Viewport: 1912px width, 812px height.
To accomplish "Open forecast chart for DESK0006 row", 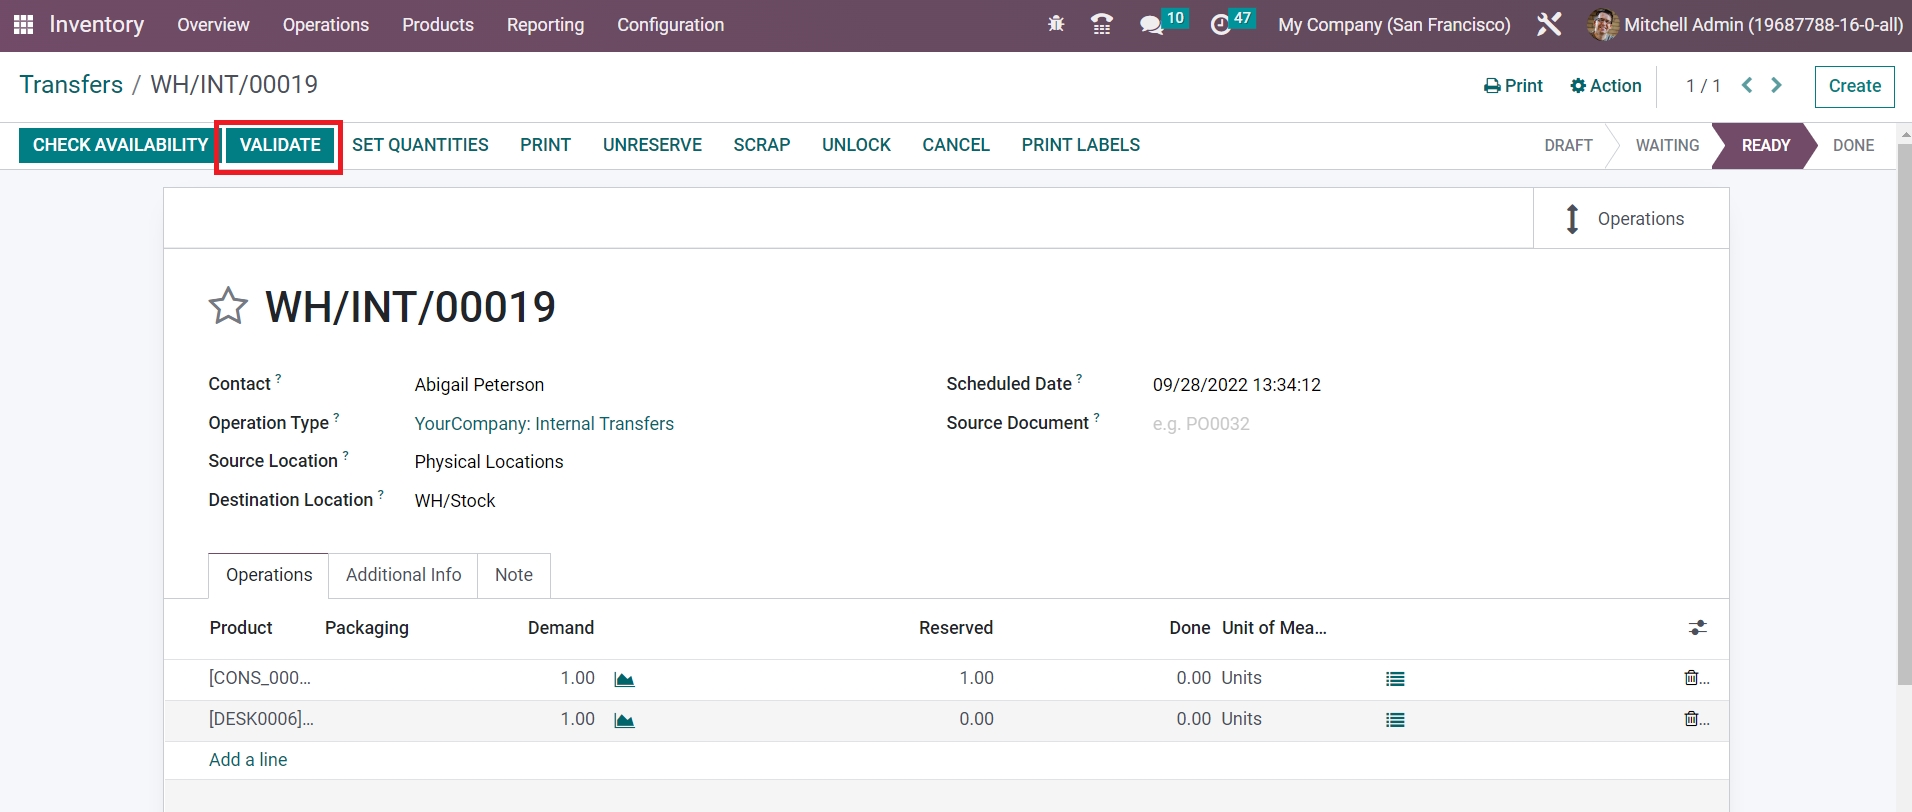I will pos(625,721).
